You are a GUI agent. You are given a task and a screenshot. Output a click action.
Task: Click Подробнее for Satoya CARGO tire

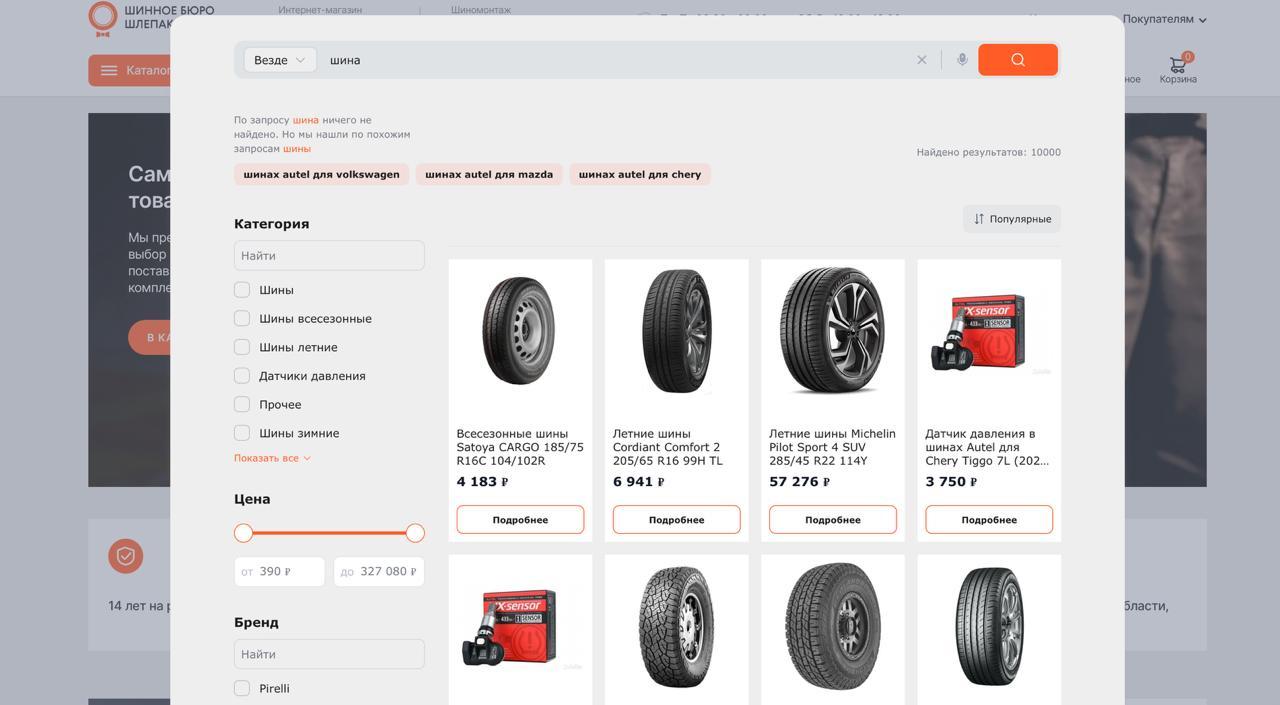pos(520,520)
